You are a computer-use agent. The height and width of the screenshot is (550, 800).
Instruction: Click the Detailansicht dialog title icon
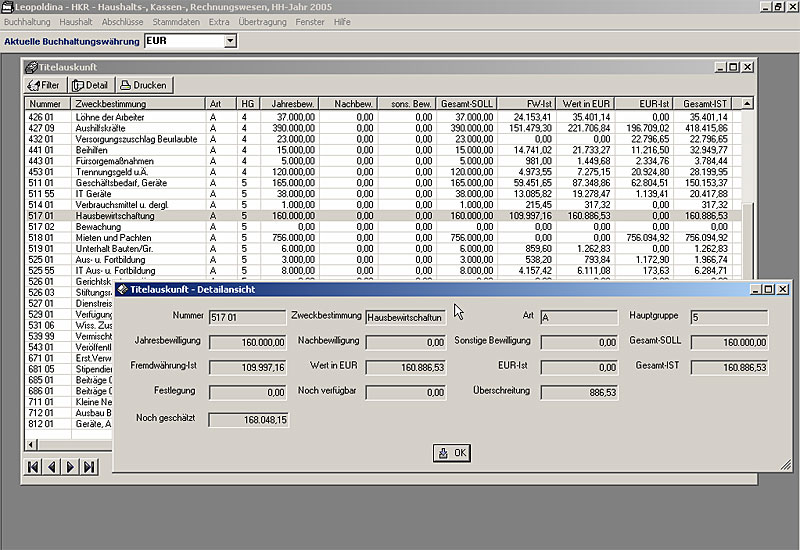[x=122, y=289]
